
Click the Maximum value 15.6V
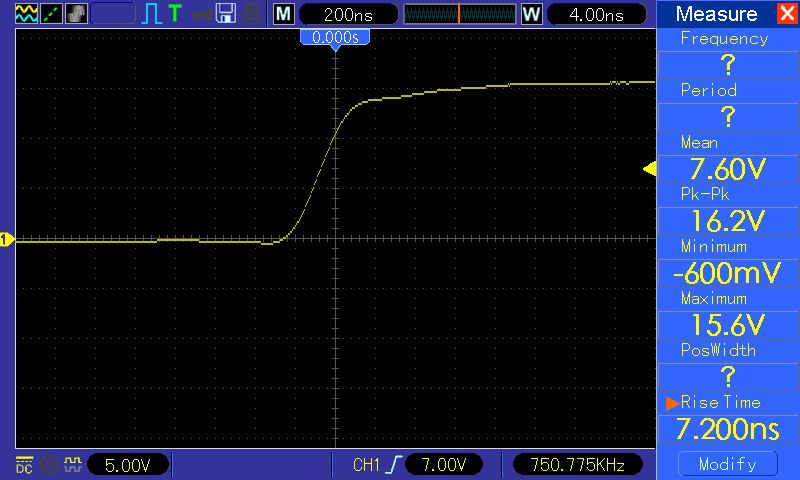(728, 324)
